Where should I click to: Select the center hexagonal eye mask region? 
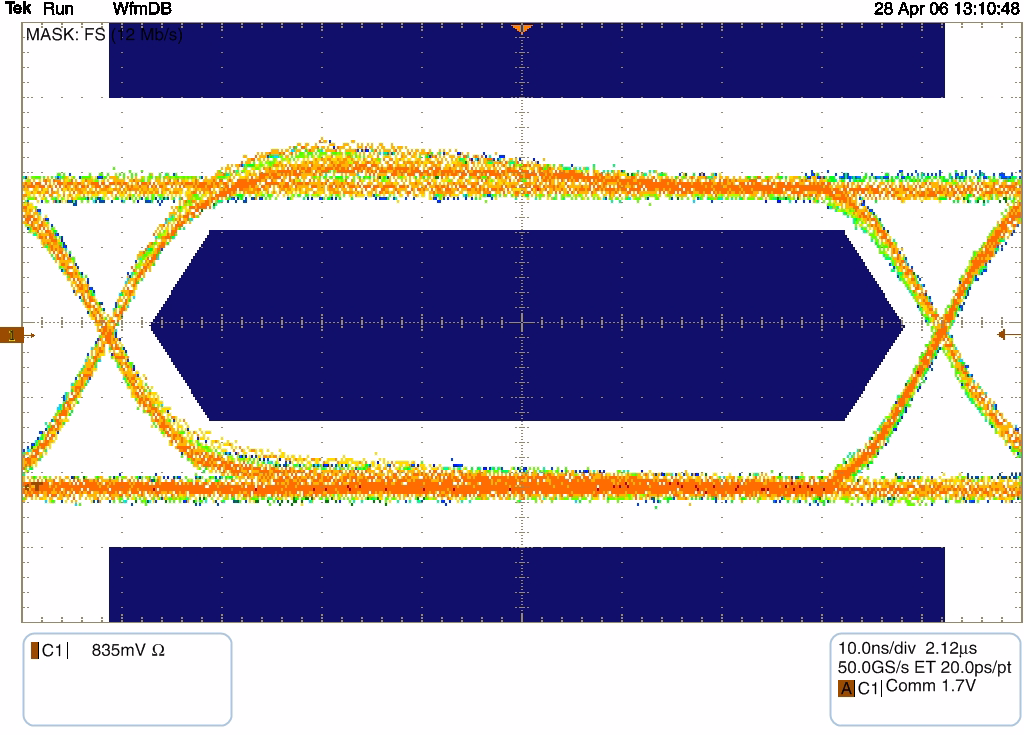point(527,325)
